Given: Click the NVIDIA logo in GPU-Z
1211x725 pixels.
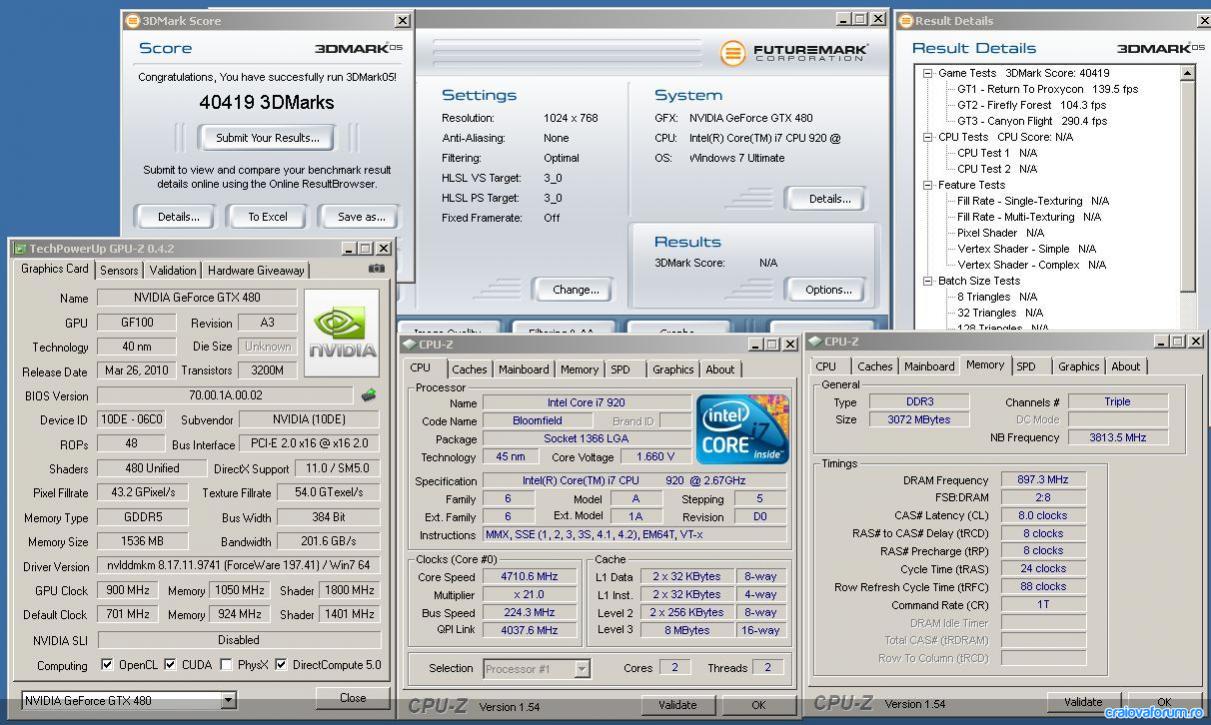Looking at the screenshot, I should click(x=342, y=333).
